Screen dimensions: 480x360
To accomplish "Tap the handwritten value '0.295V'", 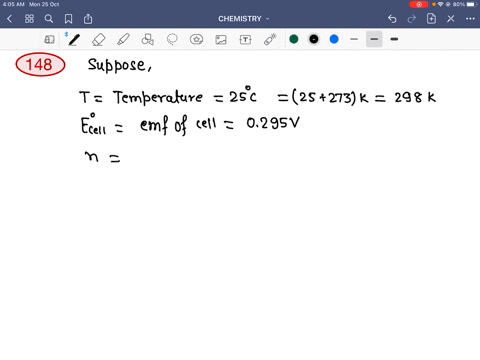I will pyautogui.click(x=273, y=123).
